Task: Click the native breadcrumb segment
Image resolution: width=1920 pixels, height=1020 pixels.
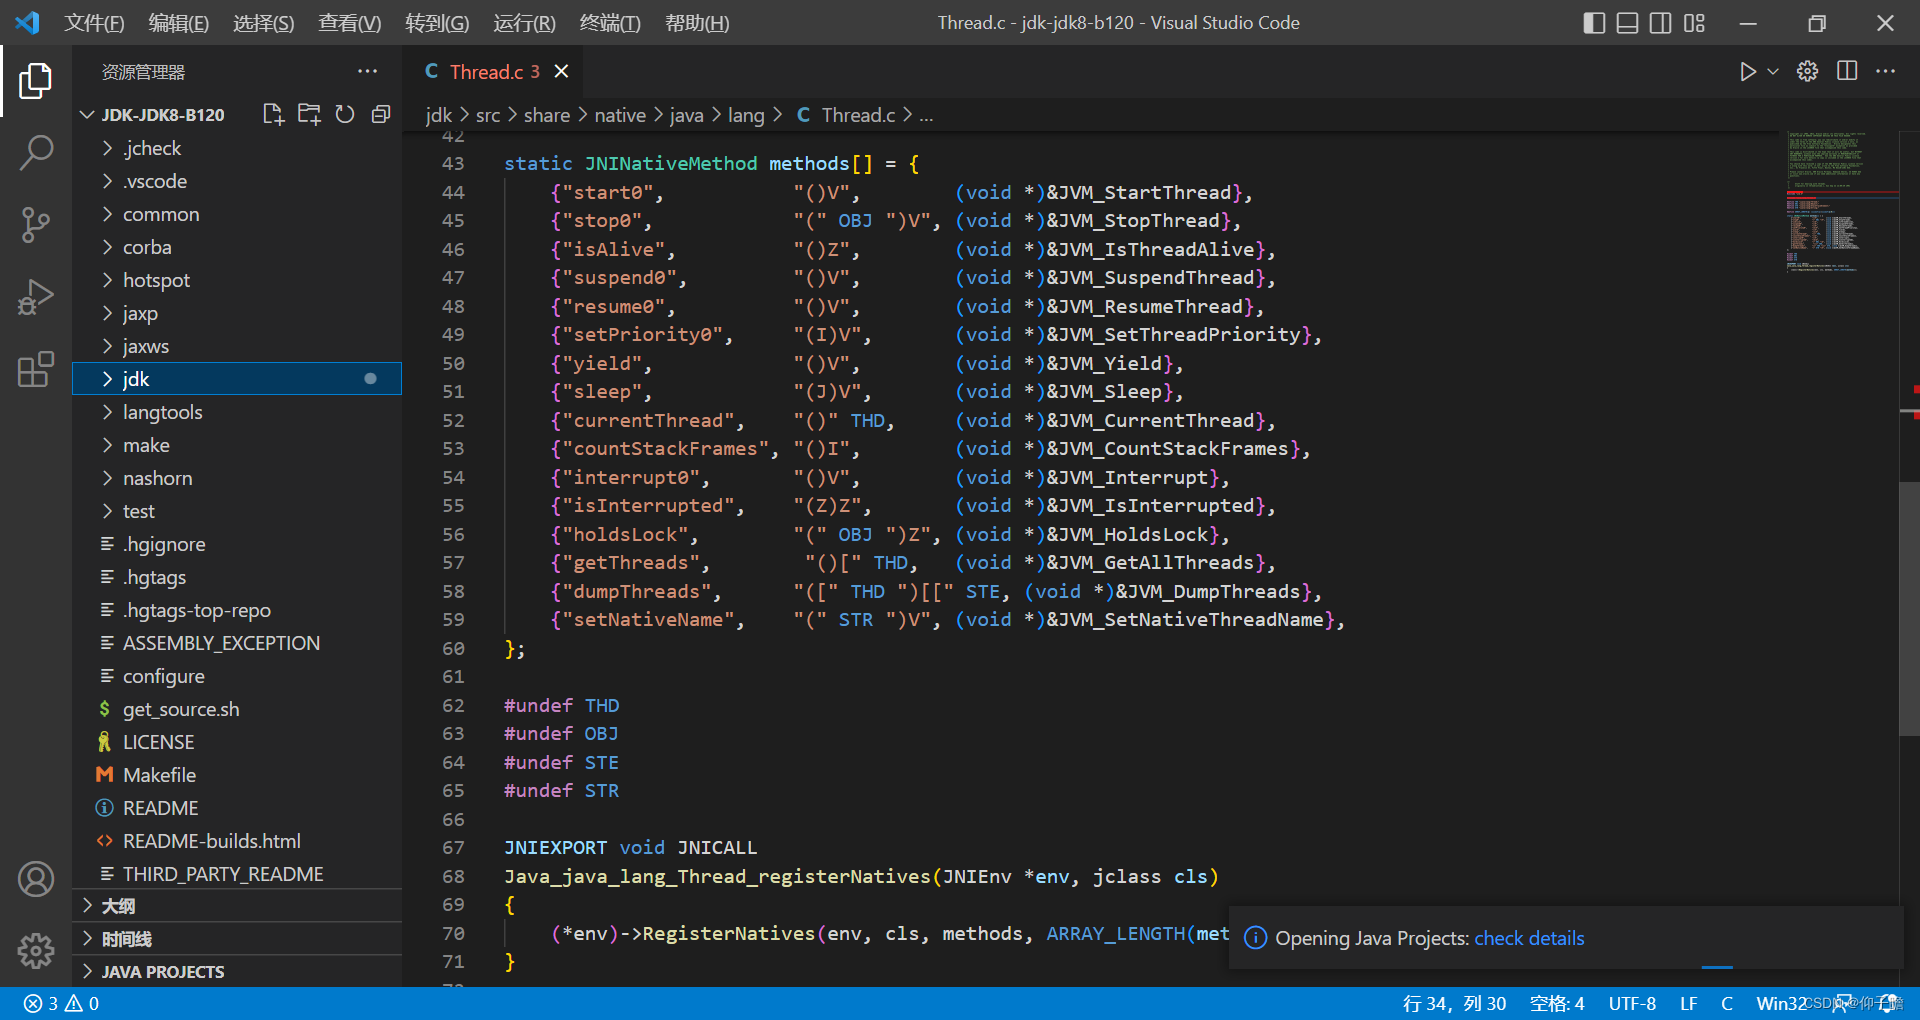Action: click(620, 115)
